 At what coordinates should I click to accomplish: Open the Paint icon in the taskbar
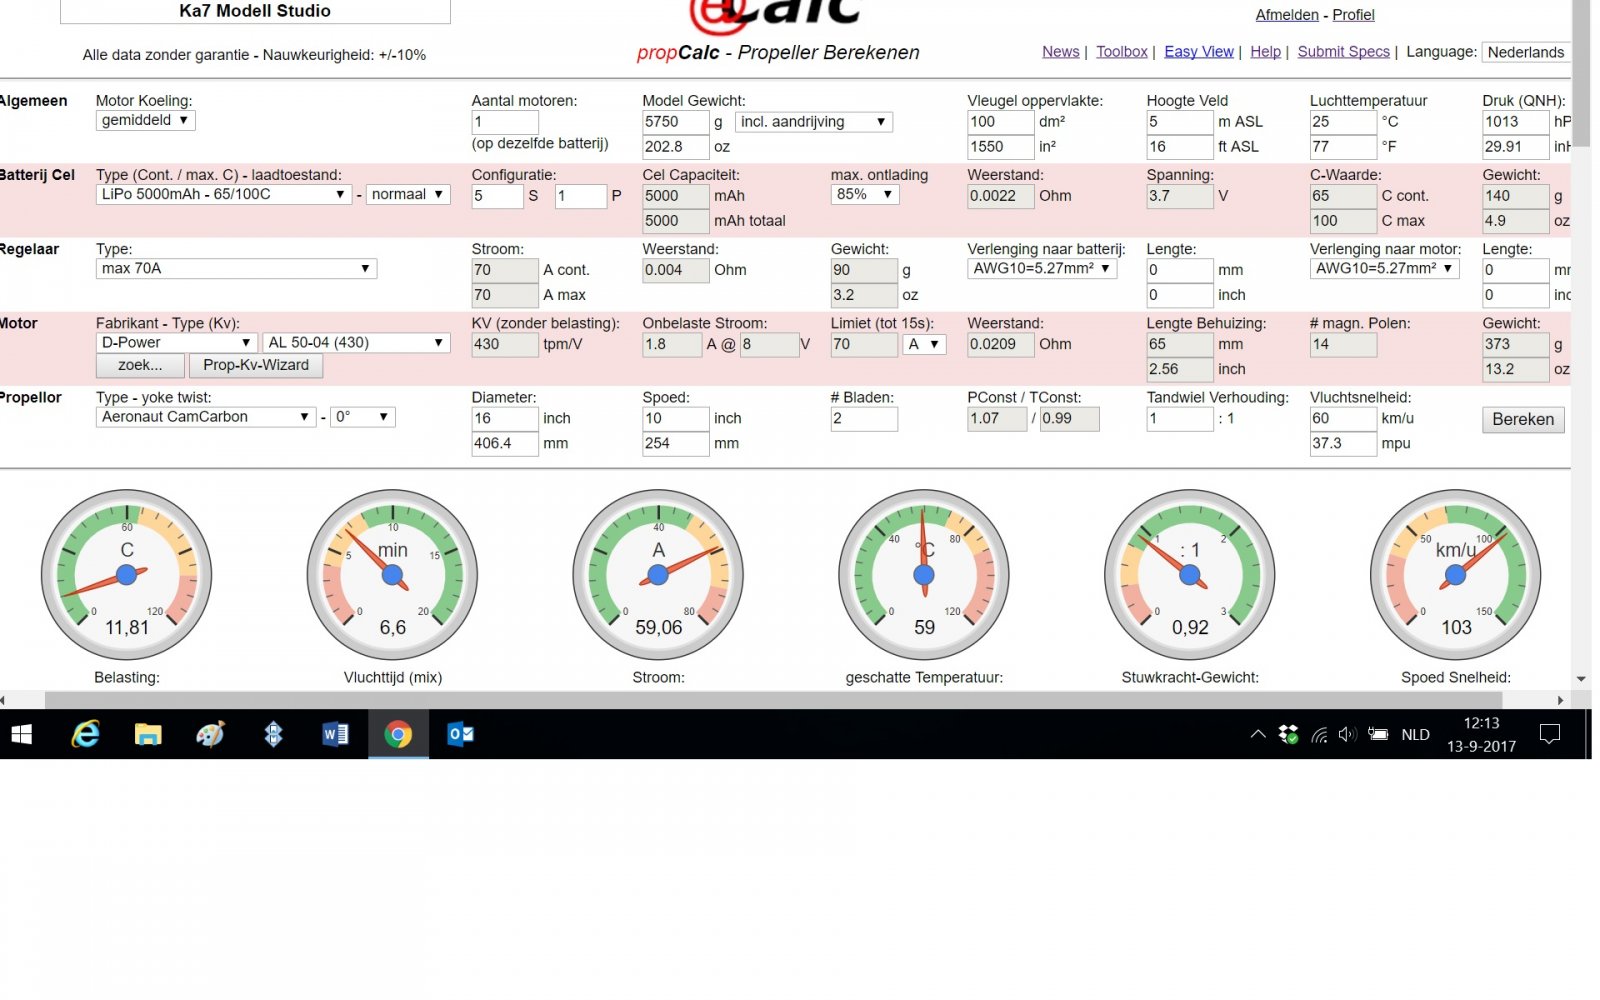coord(210,735)
